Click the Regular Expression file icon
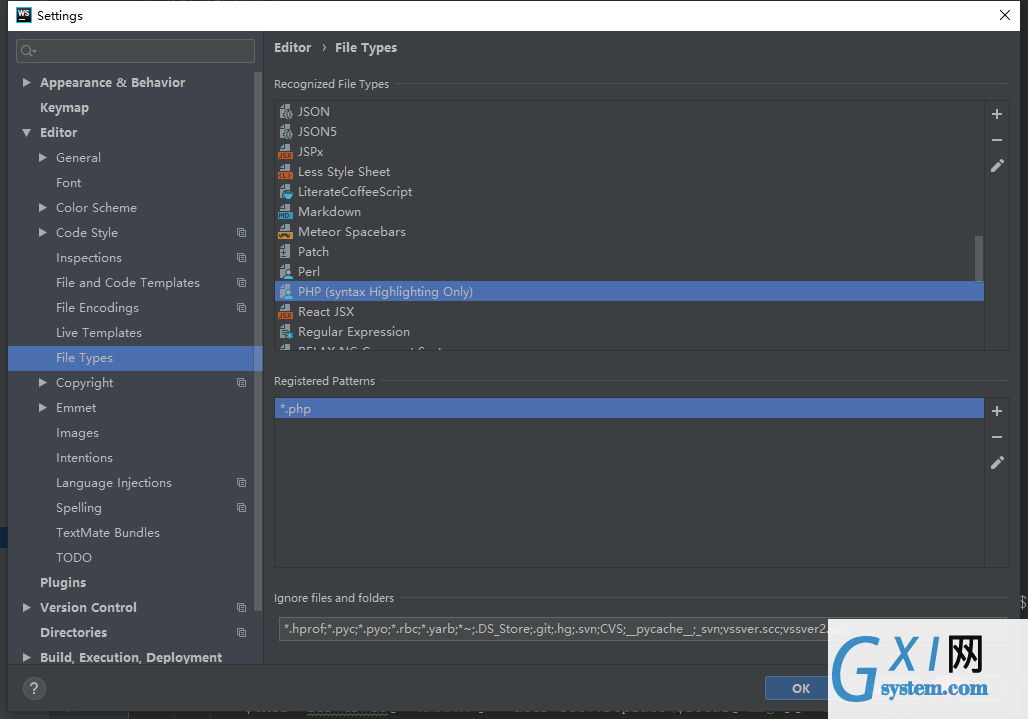The image size is (1028, 719). coord(285,332)
